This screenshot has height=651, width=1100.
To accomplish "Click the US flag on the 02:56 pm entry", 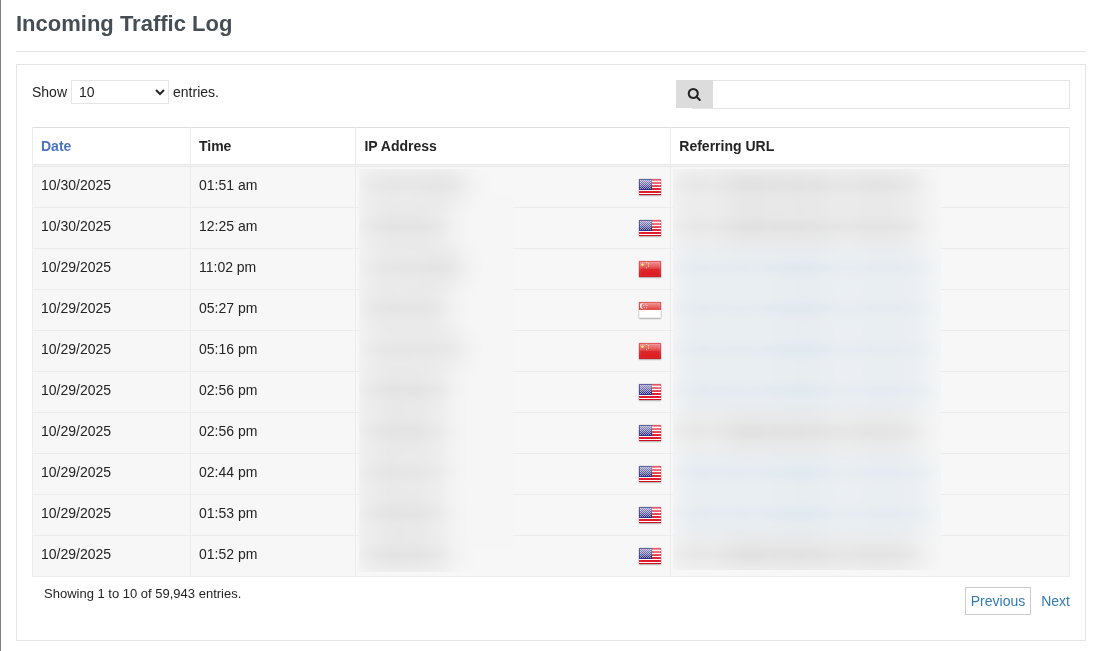I will (x=650, y=391).
